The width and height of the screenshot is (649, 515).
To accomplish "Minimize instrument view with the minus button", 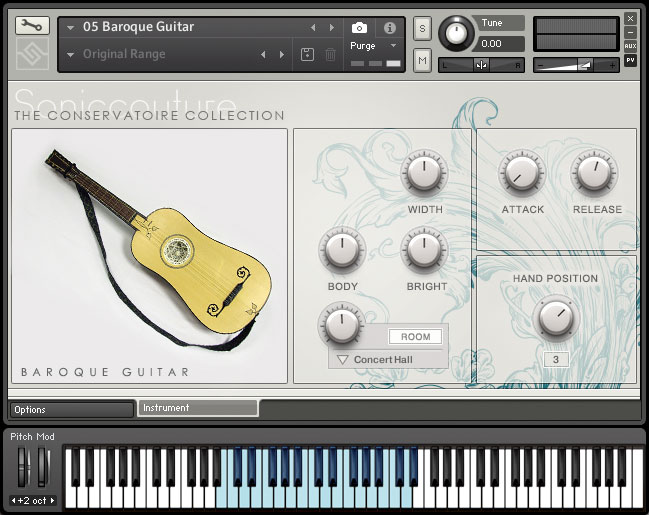I will 630,32.
